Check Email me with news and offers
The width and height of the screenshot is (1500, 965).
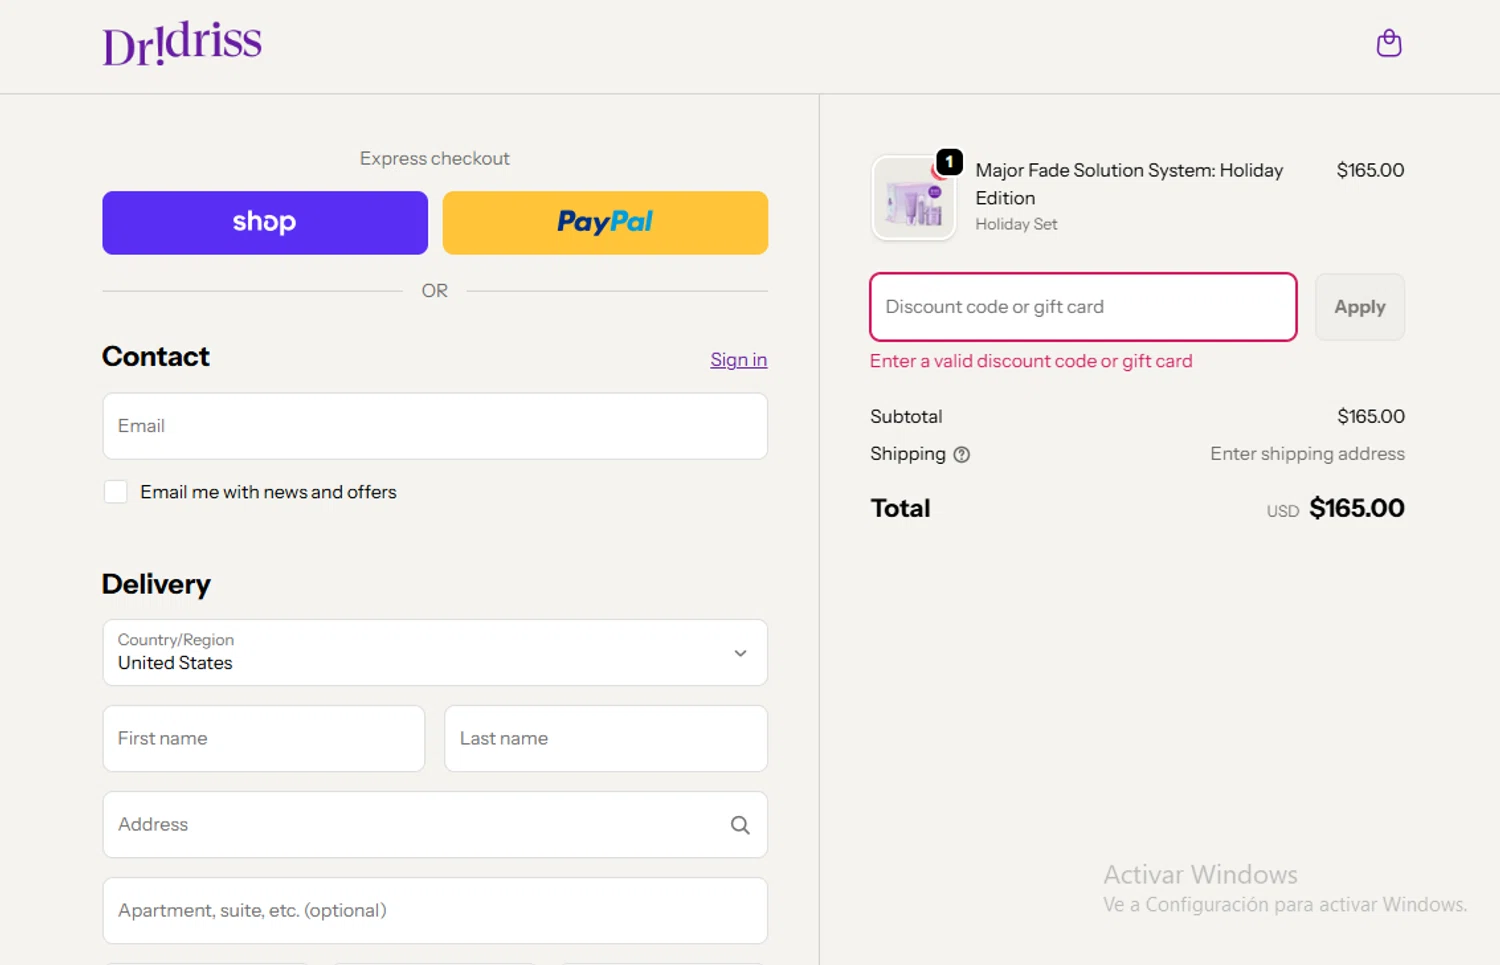click(x=116, y=492)
